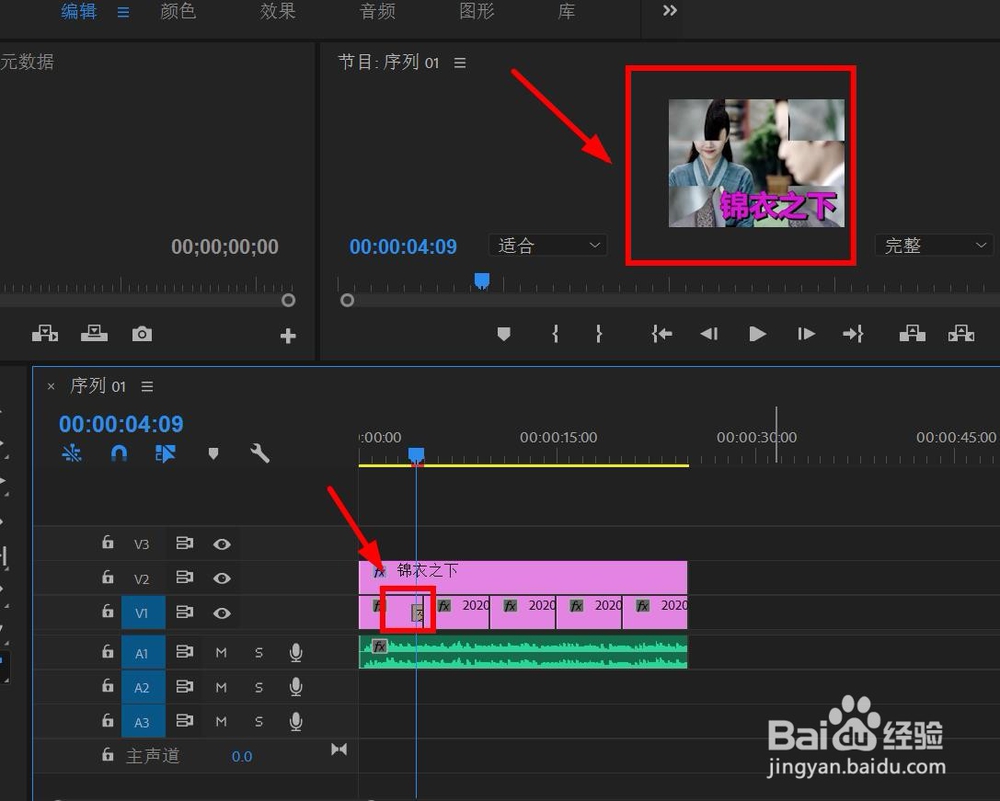Switch to the 效果 workspace tab
Viewport: 1000px width, 801px height.
pyautogui.click(x=277, y=11)
